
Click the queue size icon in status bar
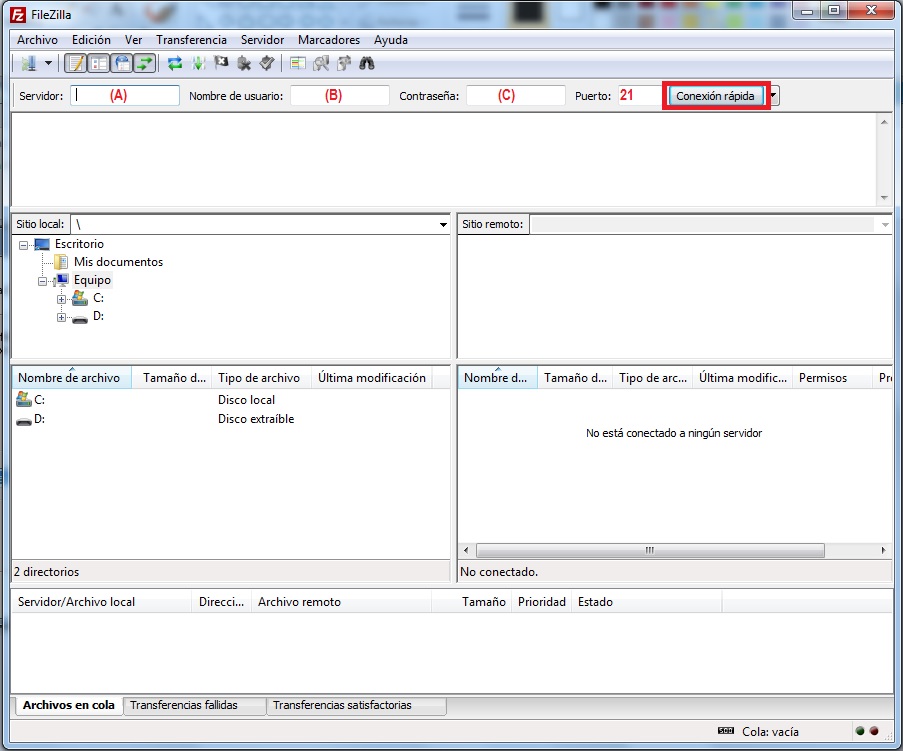[x=726, y=731]
